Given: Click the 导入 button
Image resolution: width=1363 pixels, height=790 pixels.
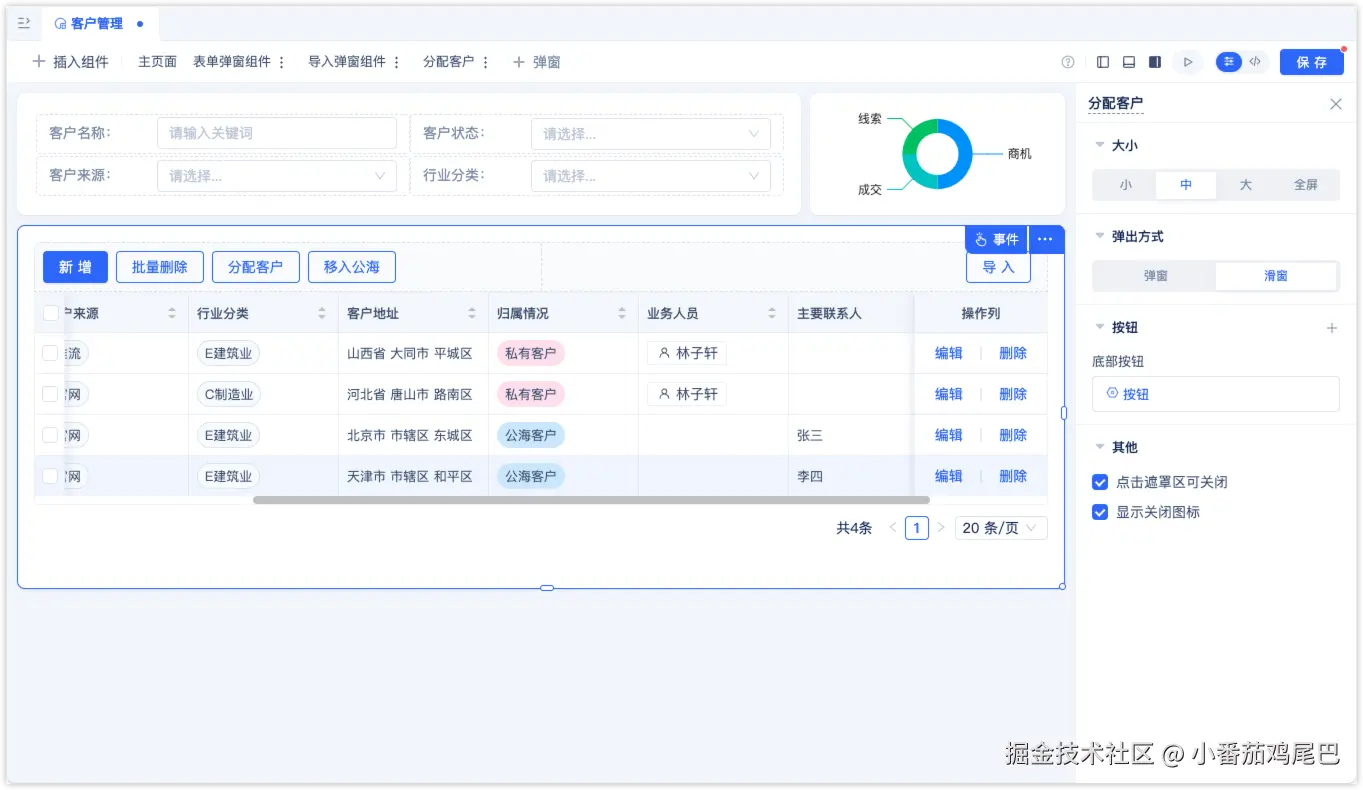Looking at the screenshot, I should [x=998, y=267].
